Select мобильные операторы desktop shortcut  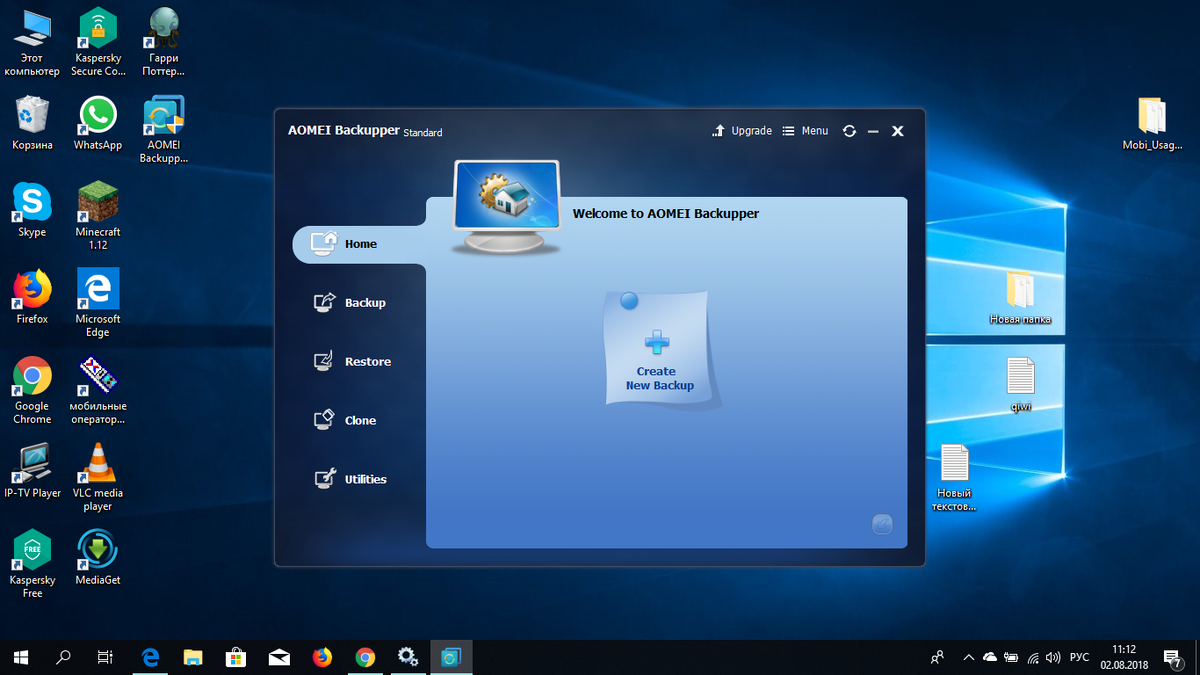[x=98, y=391]
